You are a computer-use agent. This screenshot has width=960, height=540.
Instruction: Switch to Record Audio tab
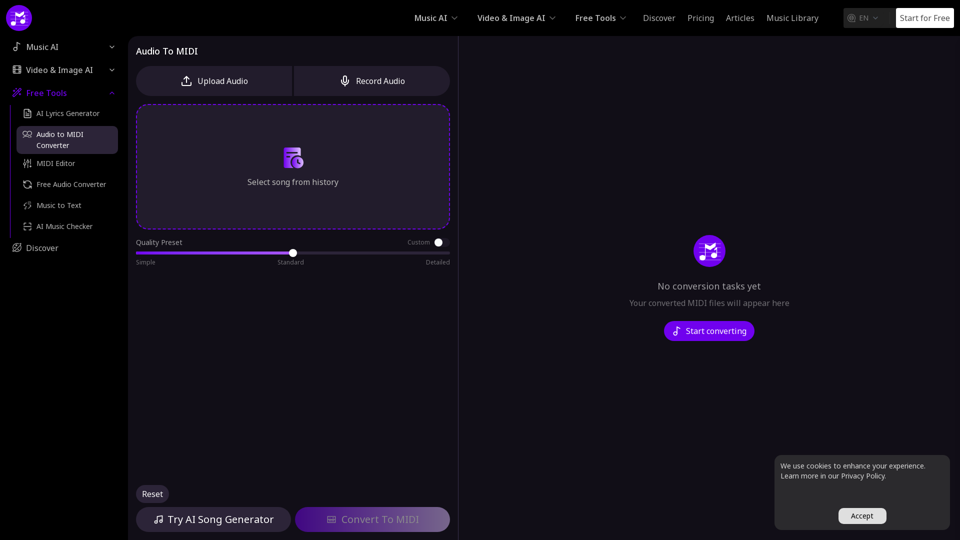(372, 81)
